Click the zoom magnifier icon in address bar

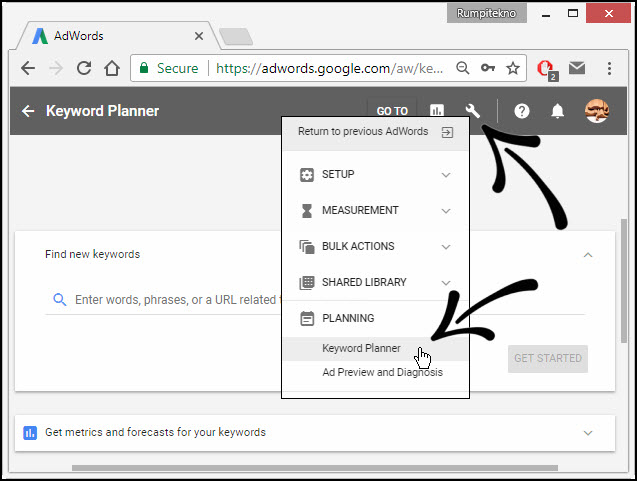(463, 68)
